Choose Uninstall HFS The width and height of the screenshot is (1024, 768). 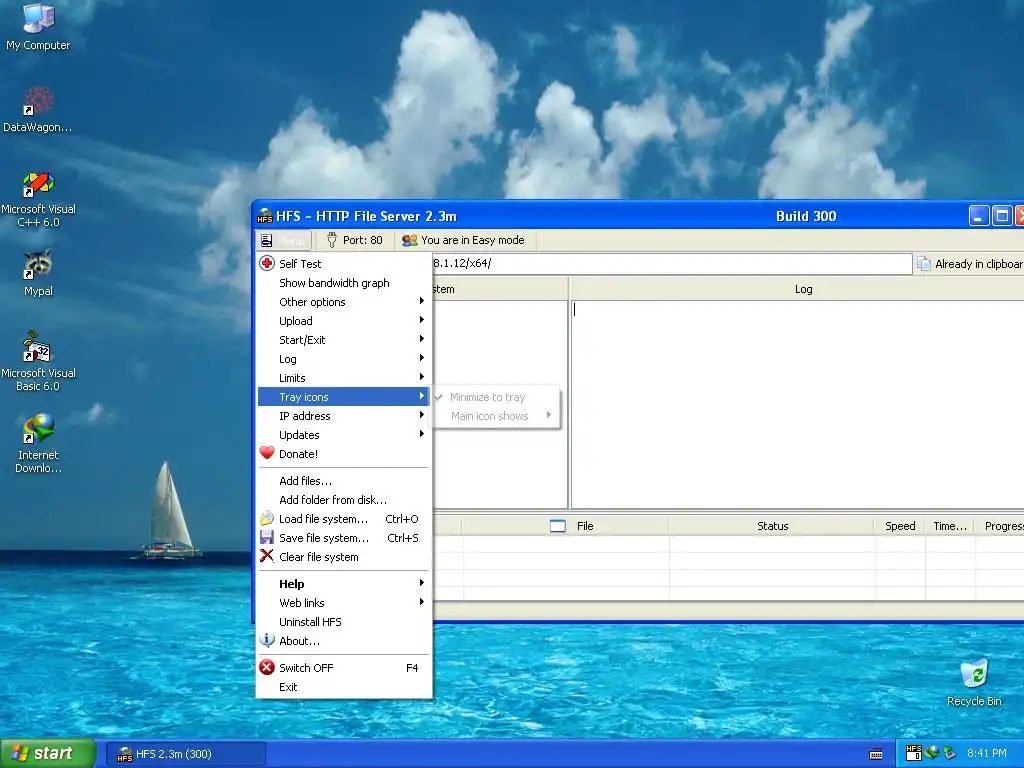click(x=344, y=622)
